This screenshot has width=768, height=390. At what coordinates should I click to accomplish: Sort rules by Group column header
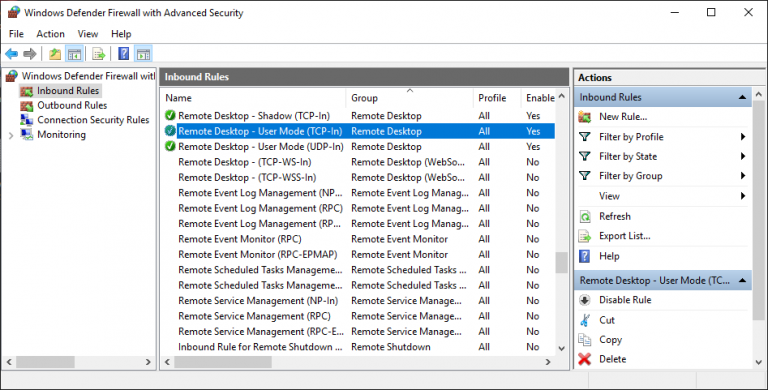tap(409, 98)
